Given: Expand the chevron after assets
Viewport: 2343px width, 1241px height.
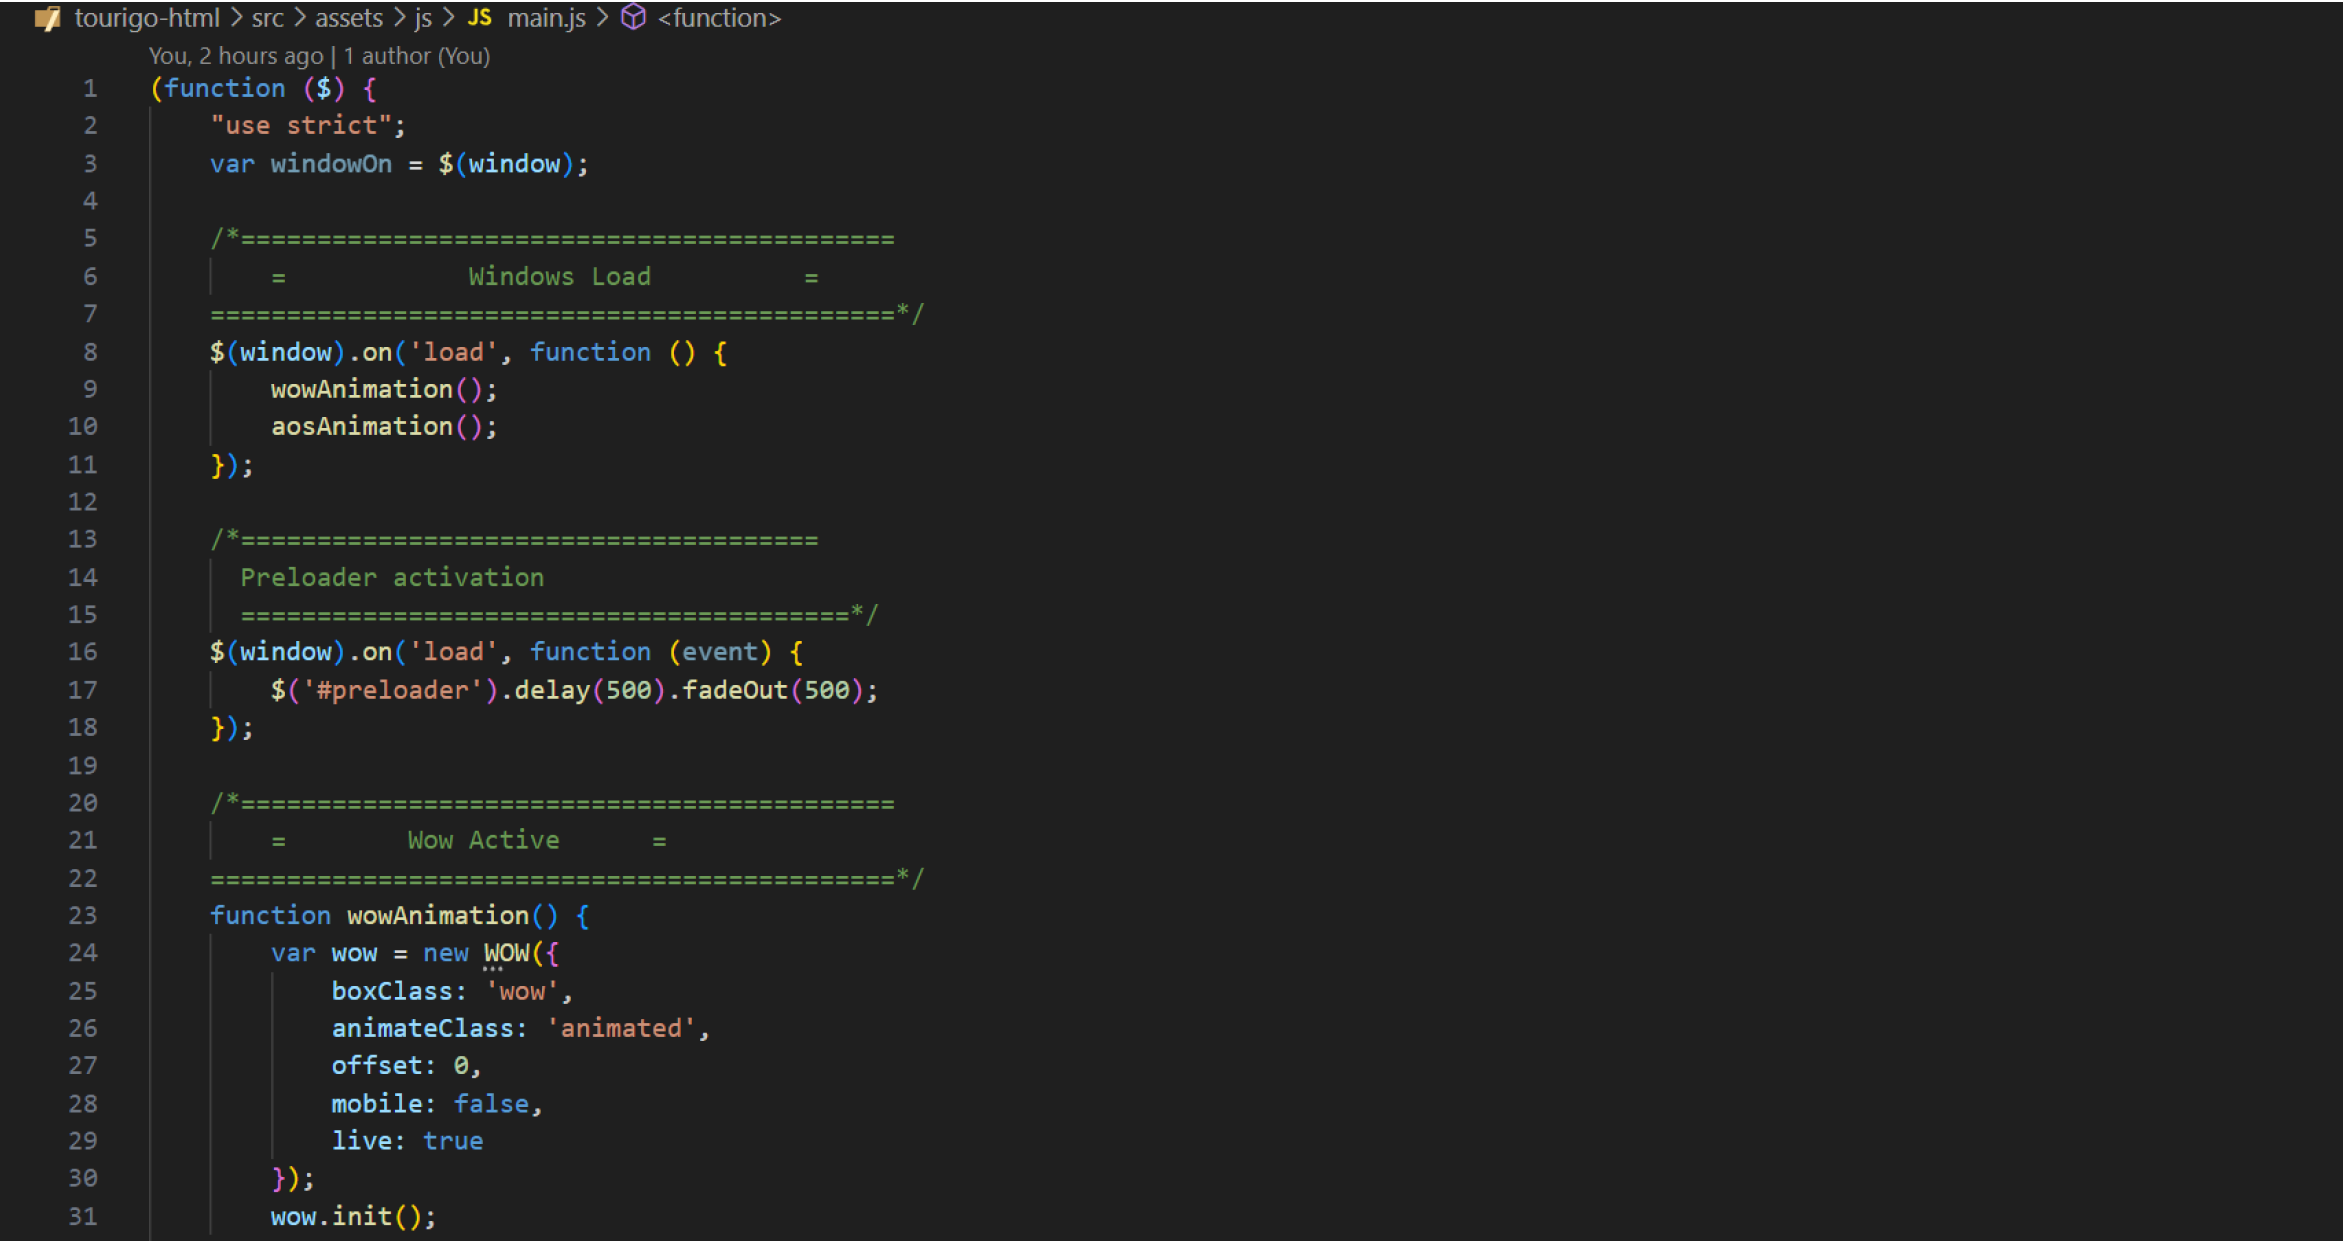Looking at the screenshot, I should [x=399, y=18].
